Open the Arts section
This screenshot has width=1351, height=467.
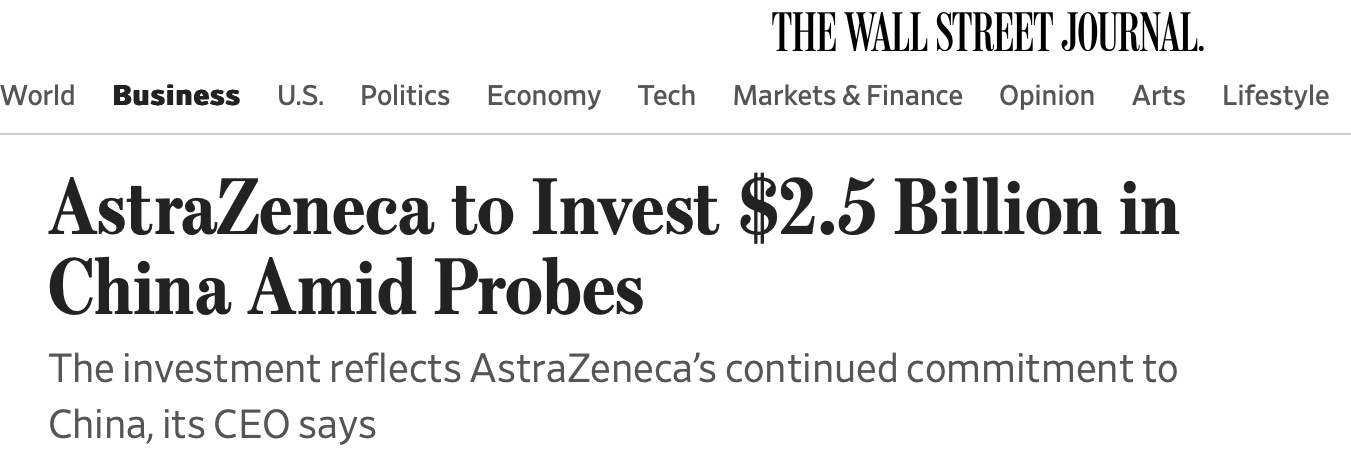pos(1158,96)
